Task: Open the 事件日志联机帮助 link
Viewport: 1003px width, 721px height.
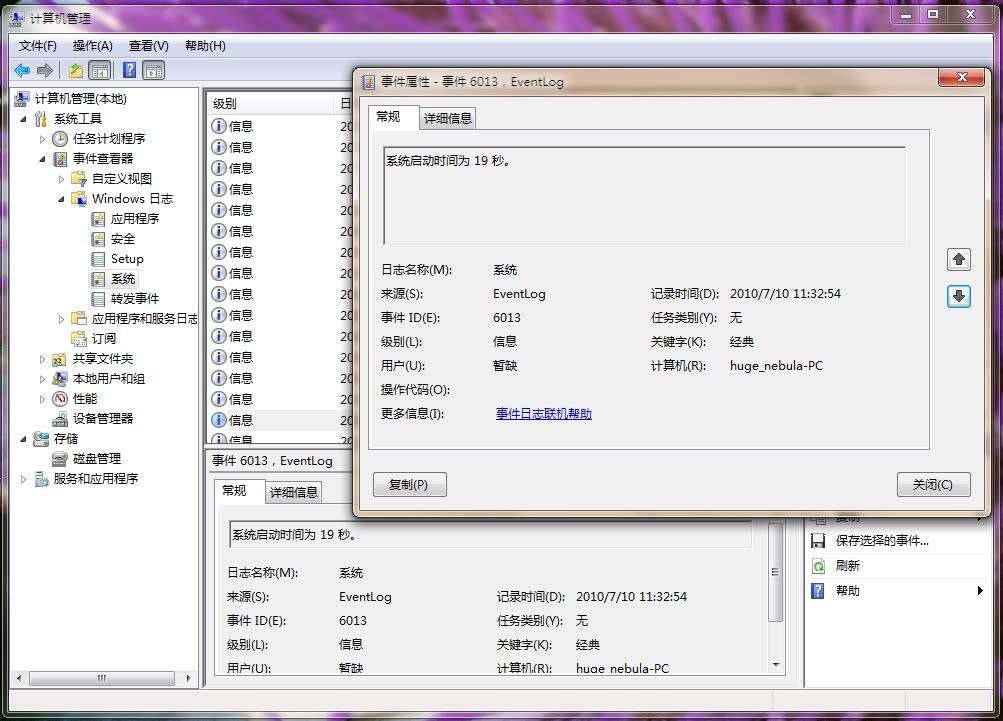Action: point(543,414)
